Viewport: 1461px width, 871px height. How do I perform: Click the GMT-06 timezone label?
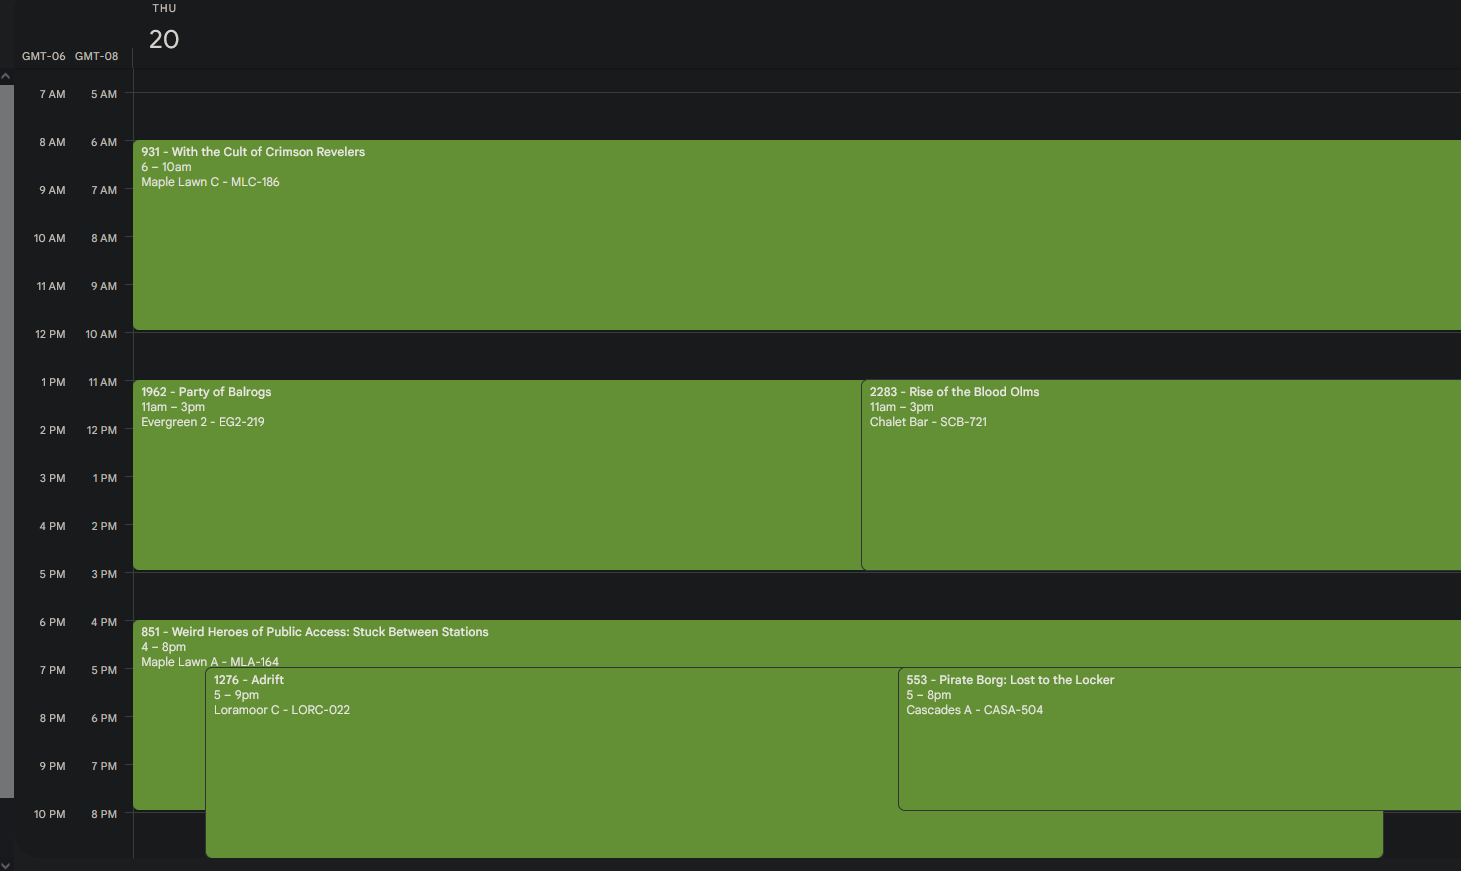click(44, 56)
